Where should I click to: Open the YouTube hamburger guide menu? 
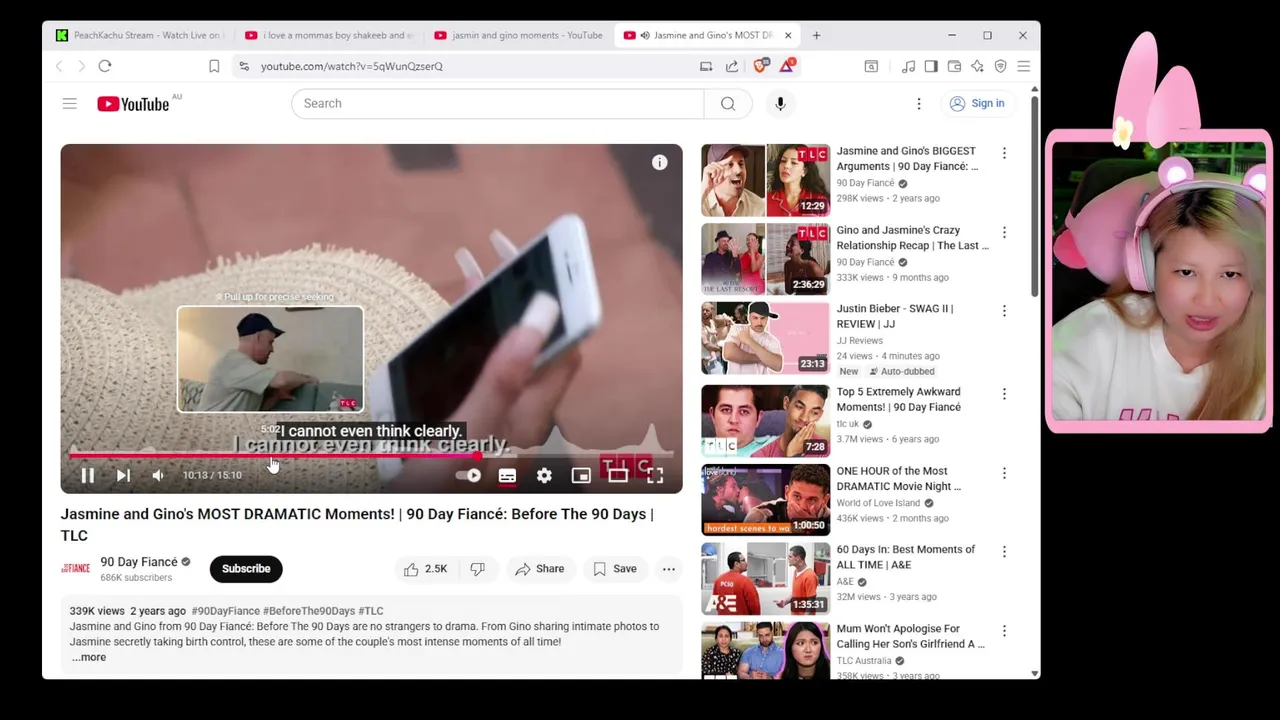tap(69, 103)
